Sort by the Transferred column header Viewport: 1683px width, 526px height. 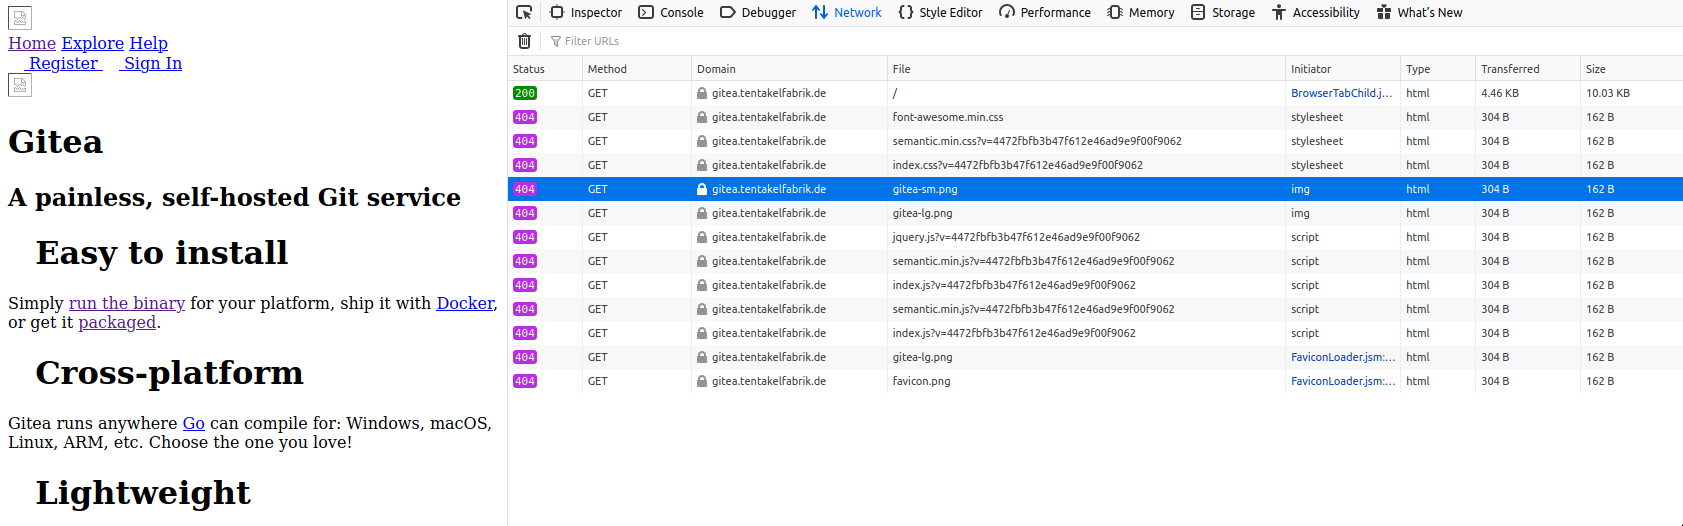[1528, 69]
